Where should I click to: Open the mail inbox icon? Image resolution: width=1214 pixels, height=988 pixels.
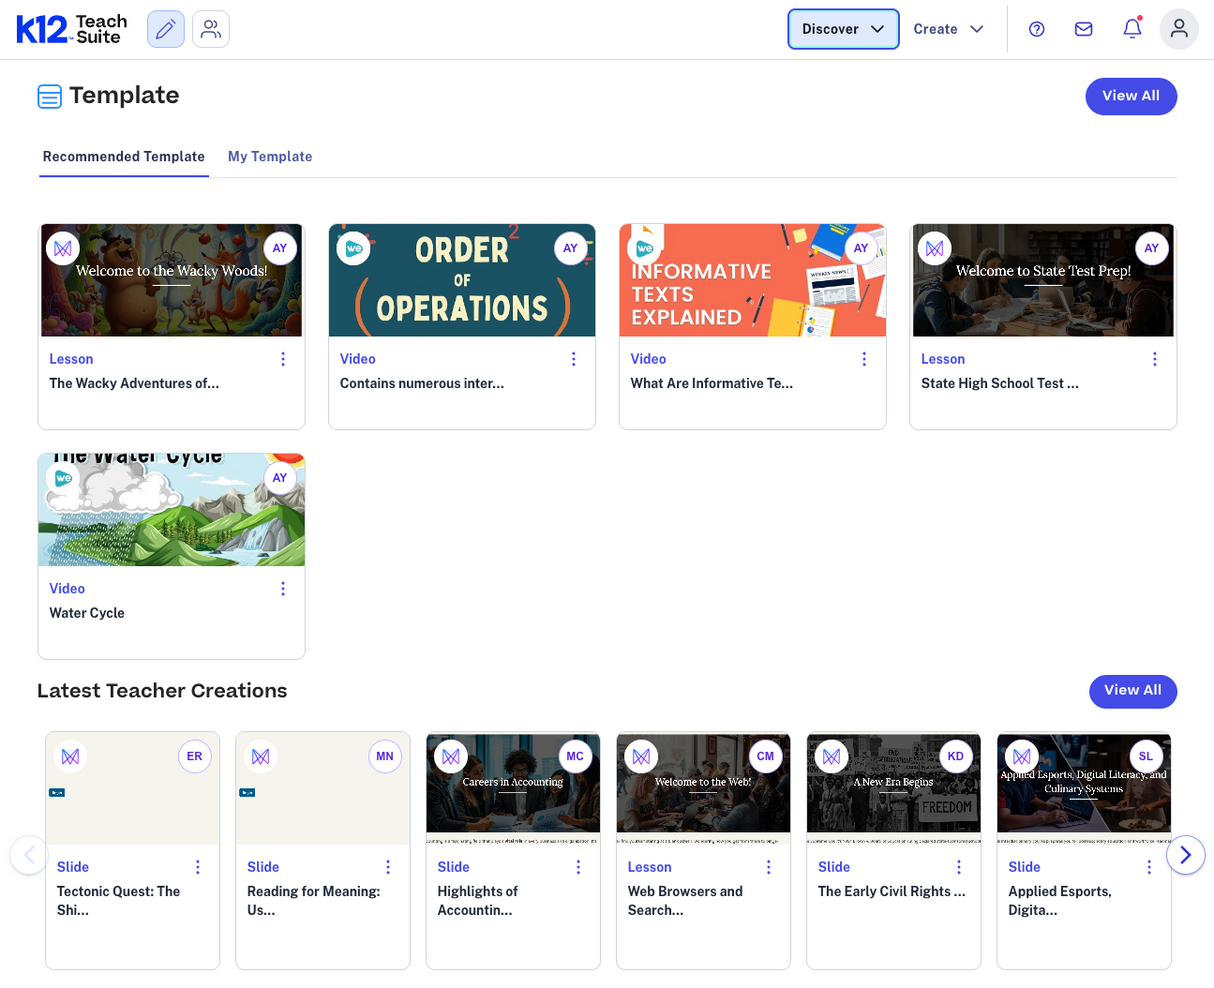click(x=1083, y=29)
